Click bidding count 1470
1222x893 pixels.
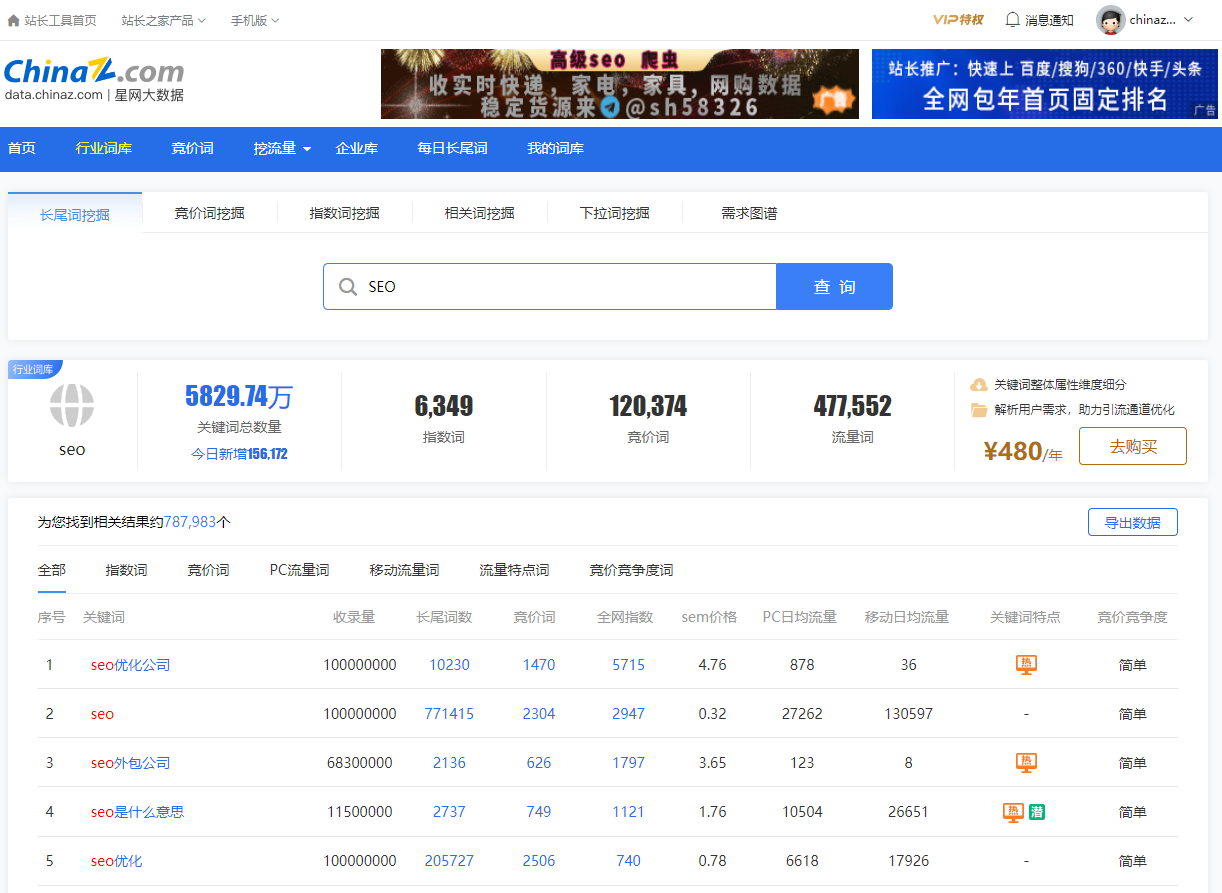click(x=539, y=665)
